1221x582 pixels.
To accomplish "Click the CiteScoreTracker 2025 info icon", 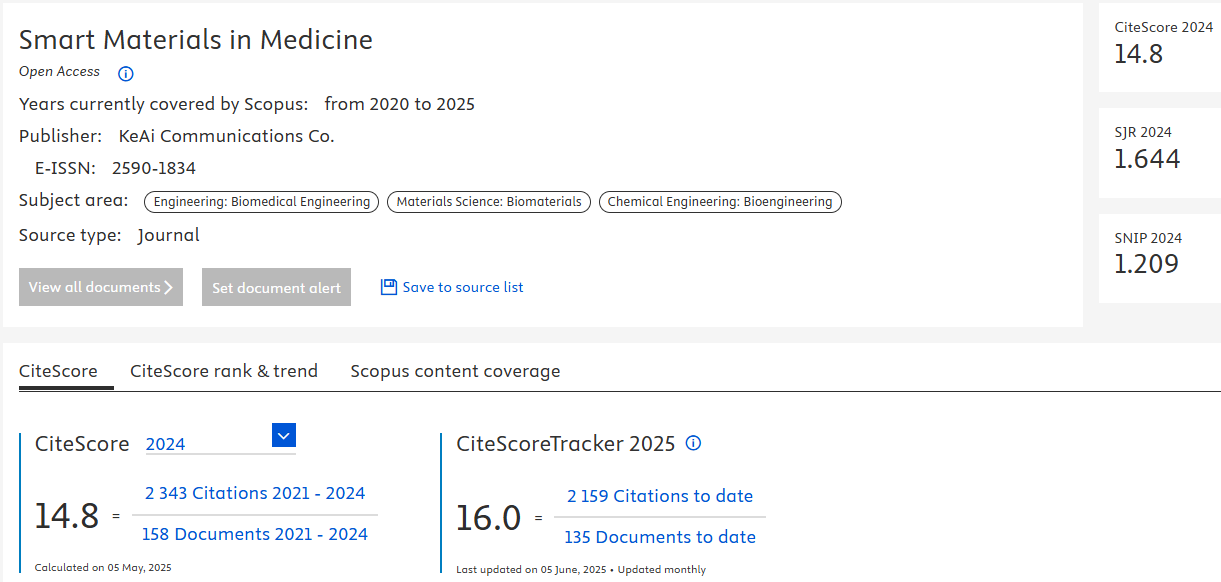I will [693, 443].
